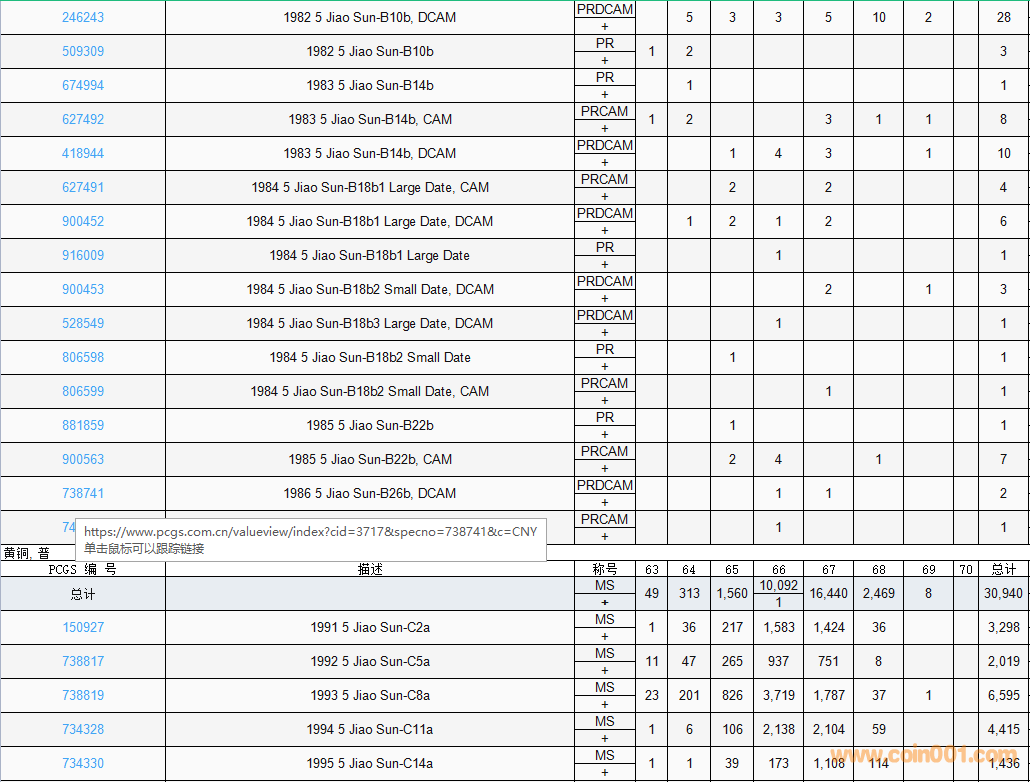Open the 150927 link for 1991

[x=83, y=627]
